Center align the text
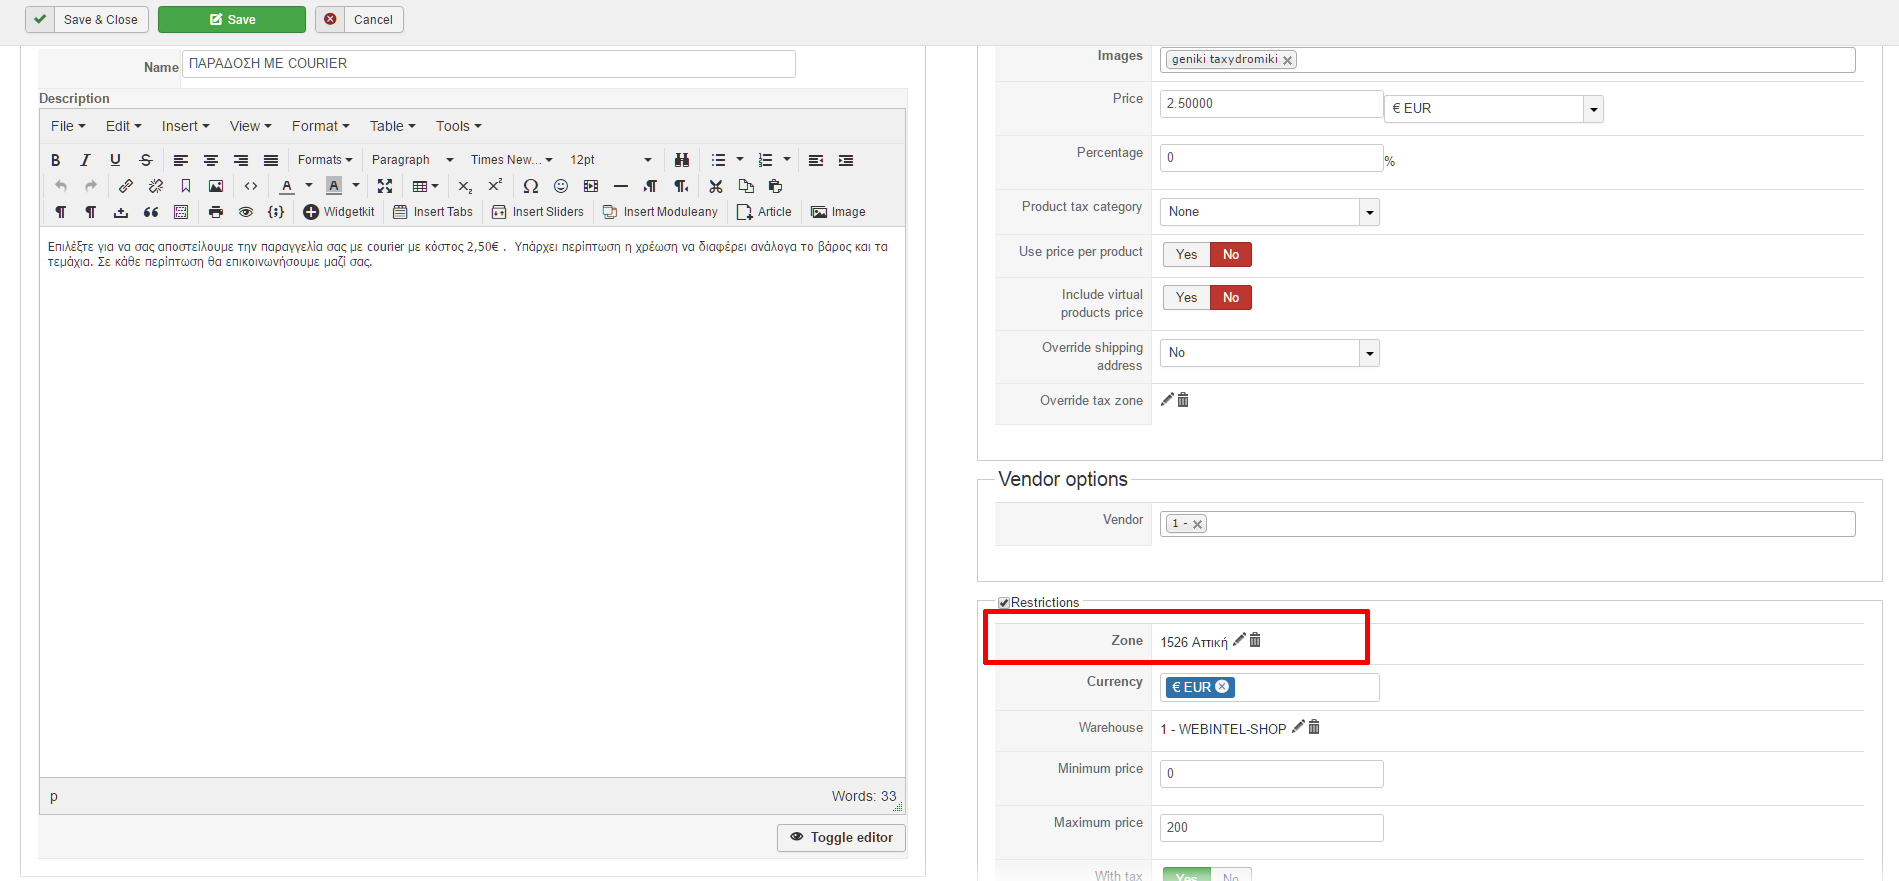The image size is (1899, 881). [x=211, y=160]
